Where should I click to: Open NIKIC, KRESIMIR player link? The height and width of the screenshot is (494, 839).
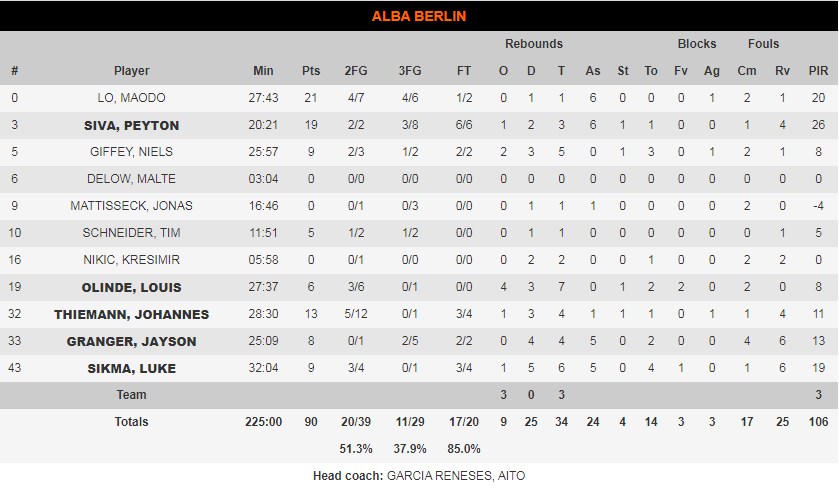tap(131, 260)
